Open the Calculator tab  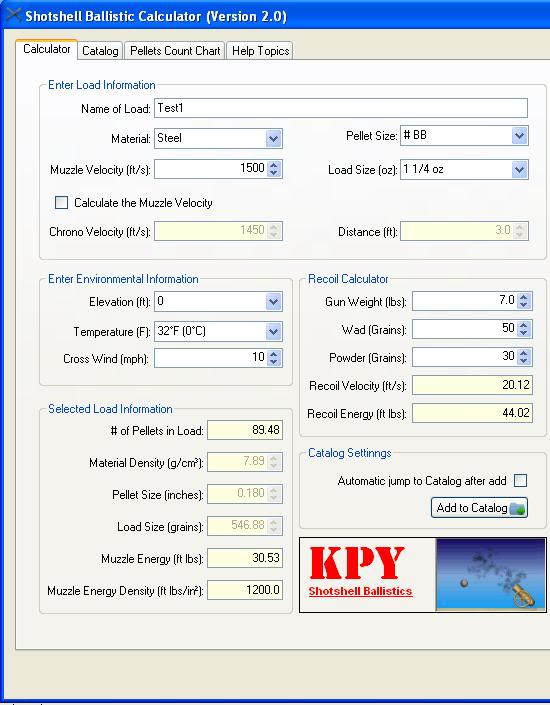tap(46, 49)
